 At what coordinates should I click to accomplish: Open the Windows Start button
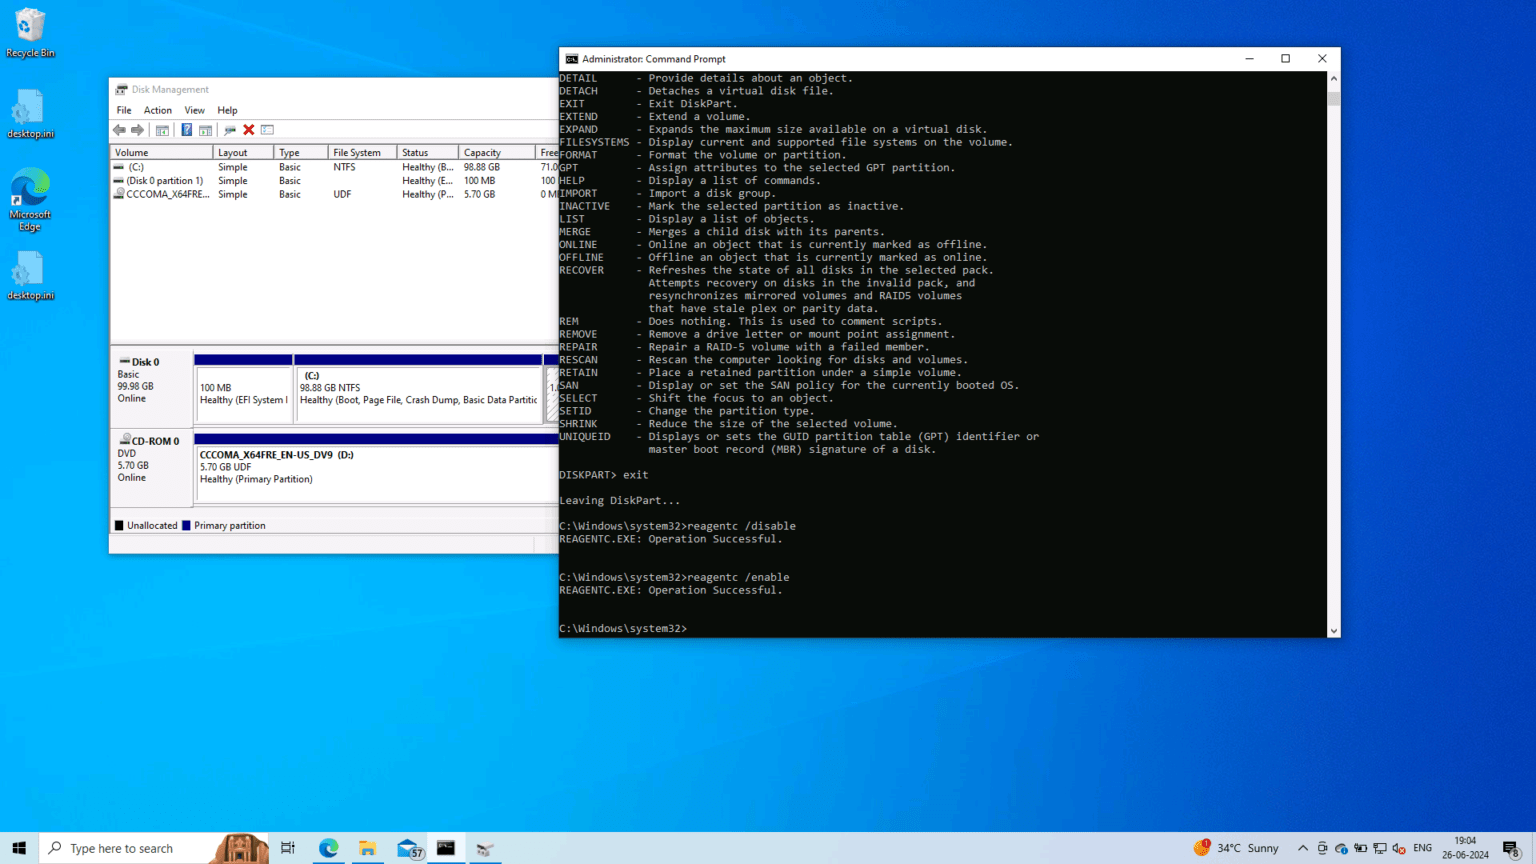(x=19, y=848)
